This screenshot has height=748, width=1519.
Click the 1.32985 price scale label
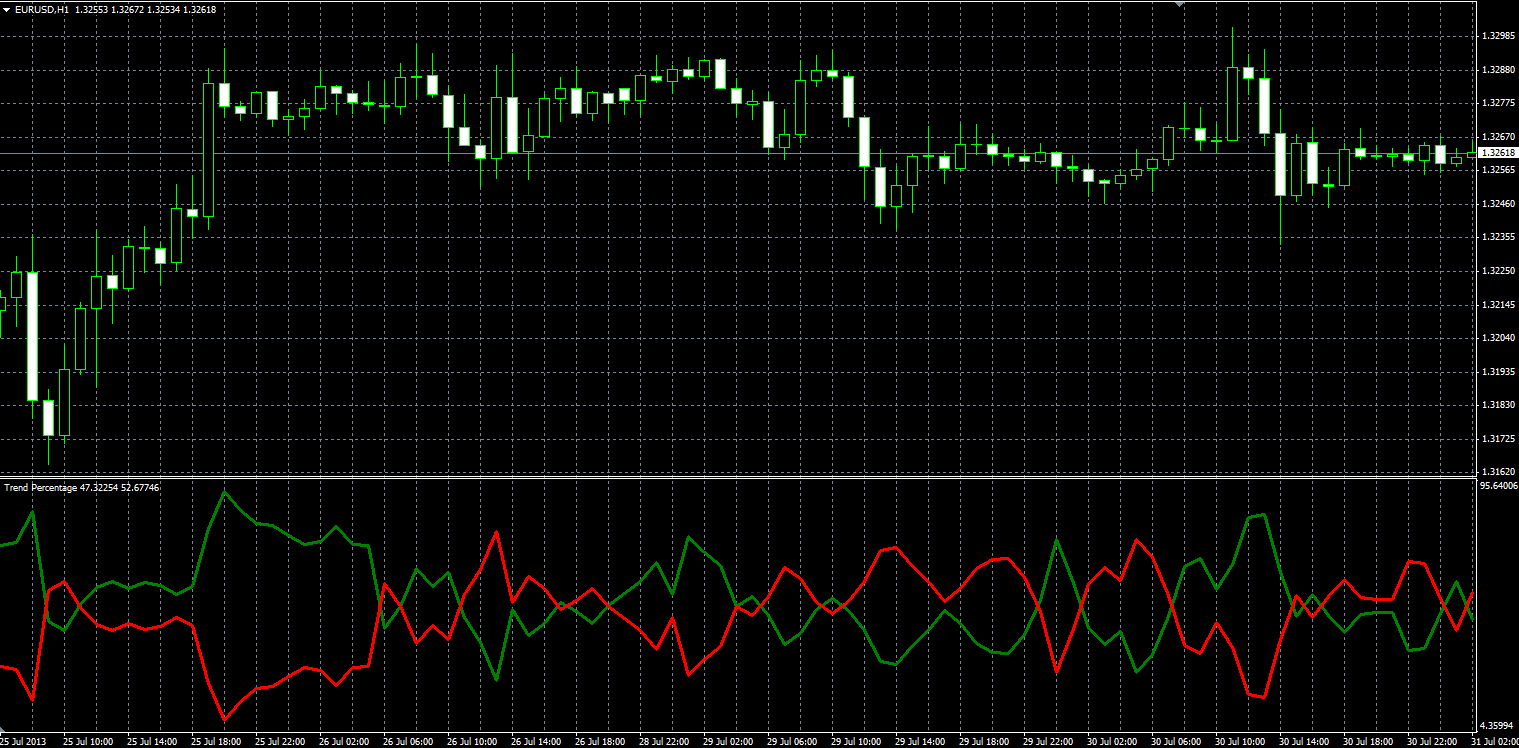click(x=1496, y=35)
